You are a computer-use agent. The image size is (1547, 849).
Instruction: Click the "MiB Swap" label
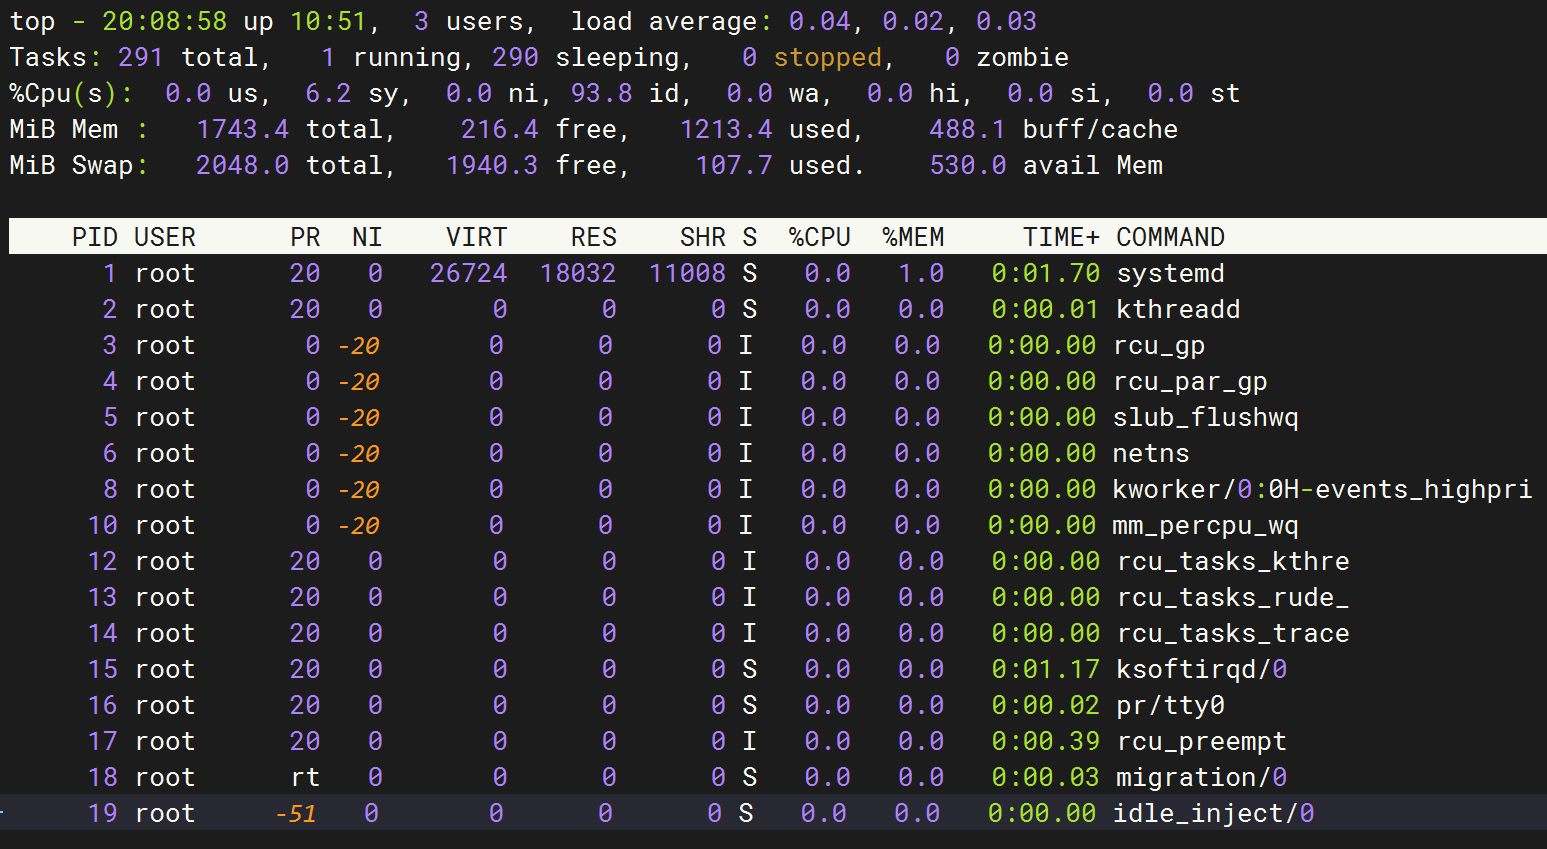pos(71,165)
